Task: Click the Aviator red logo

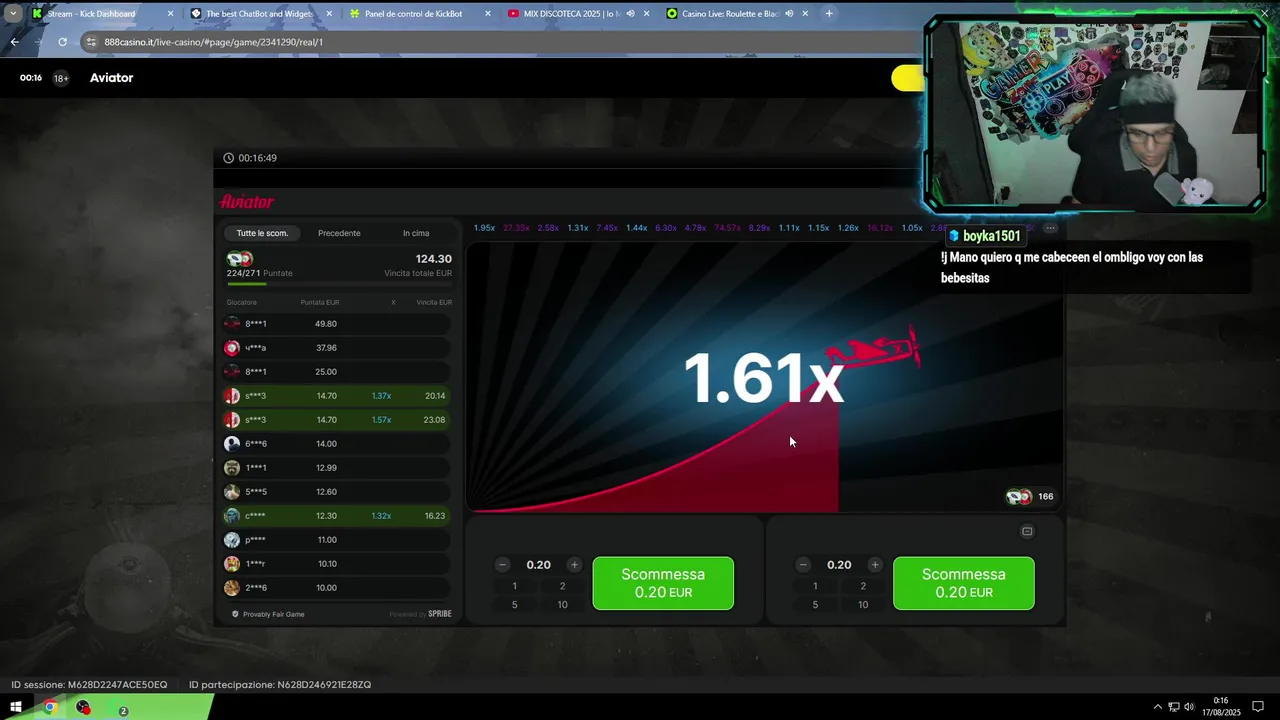Action: coord(247,202)
